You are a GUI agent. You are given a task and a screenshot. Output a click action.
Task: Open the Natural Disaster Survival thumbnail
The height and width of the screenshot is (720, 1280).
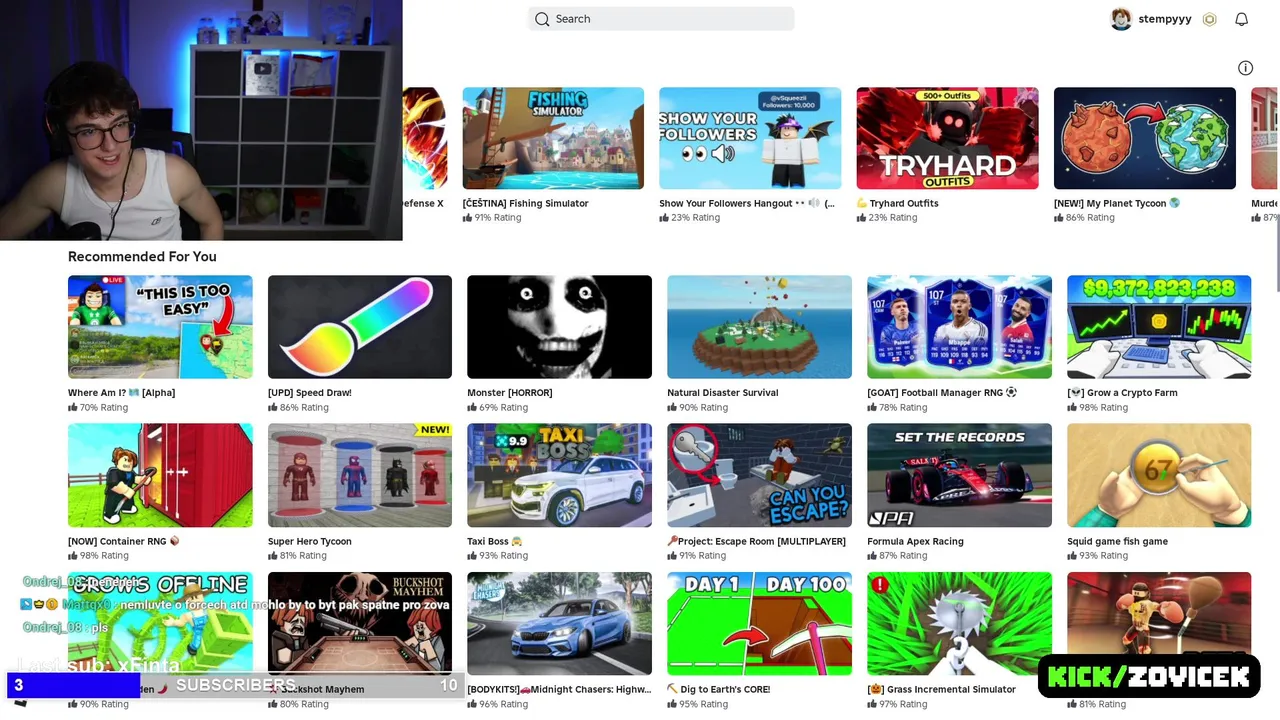click(759, 327)
